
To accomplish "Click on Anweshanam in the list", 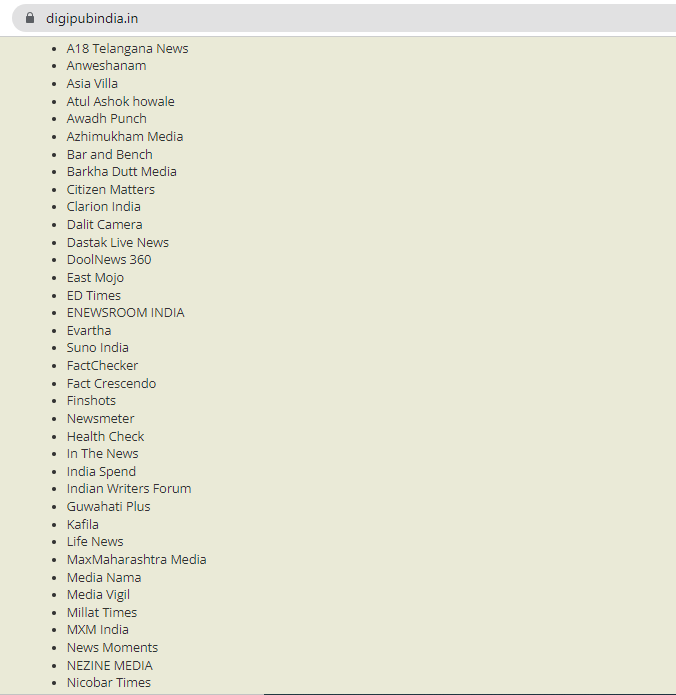I will click(106, 66).
